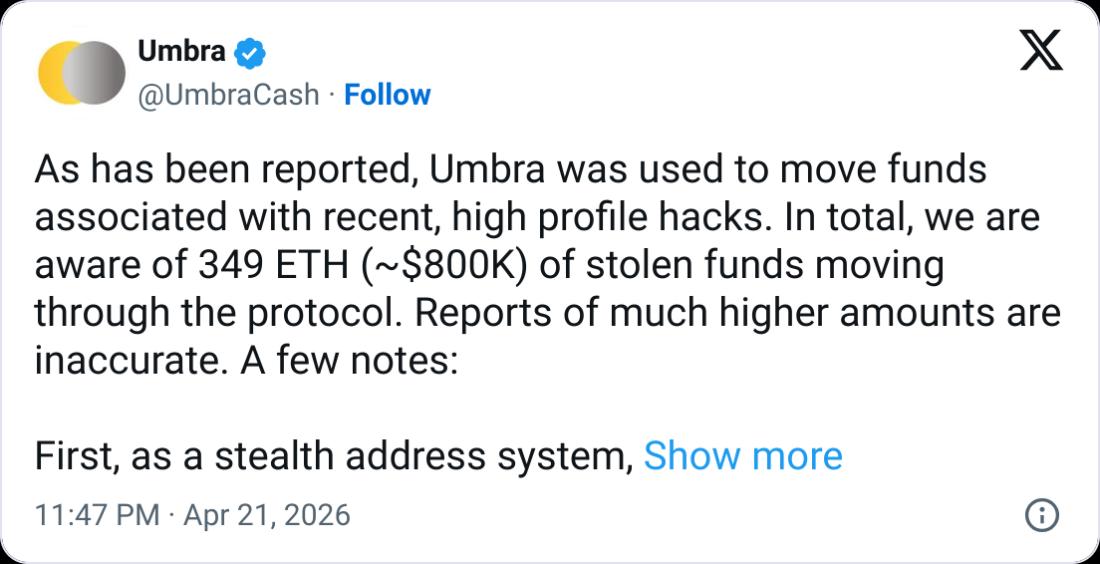
Task: Open the tweet info icon
Action: (1042, 515)
